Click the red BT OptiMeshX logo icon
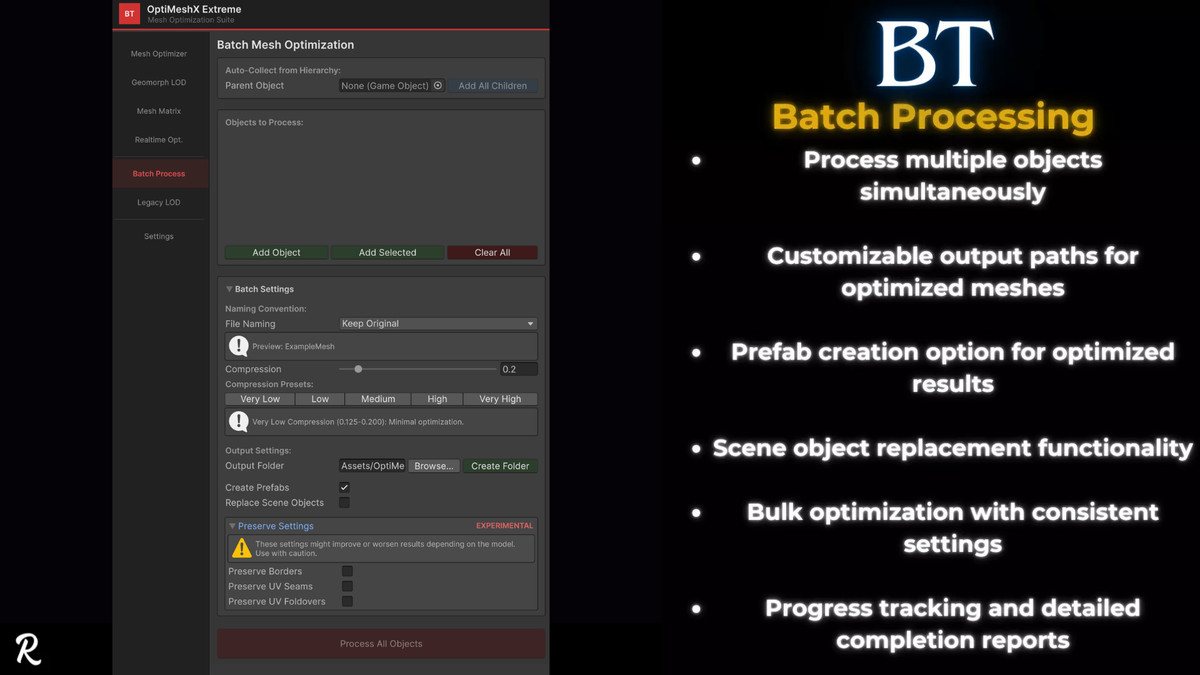 point(129,14)
